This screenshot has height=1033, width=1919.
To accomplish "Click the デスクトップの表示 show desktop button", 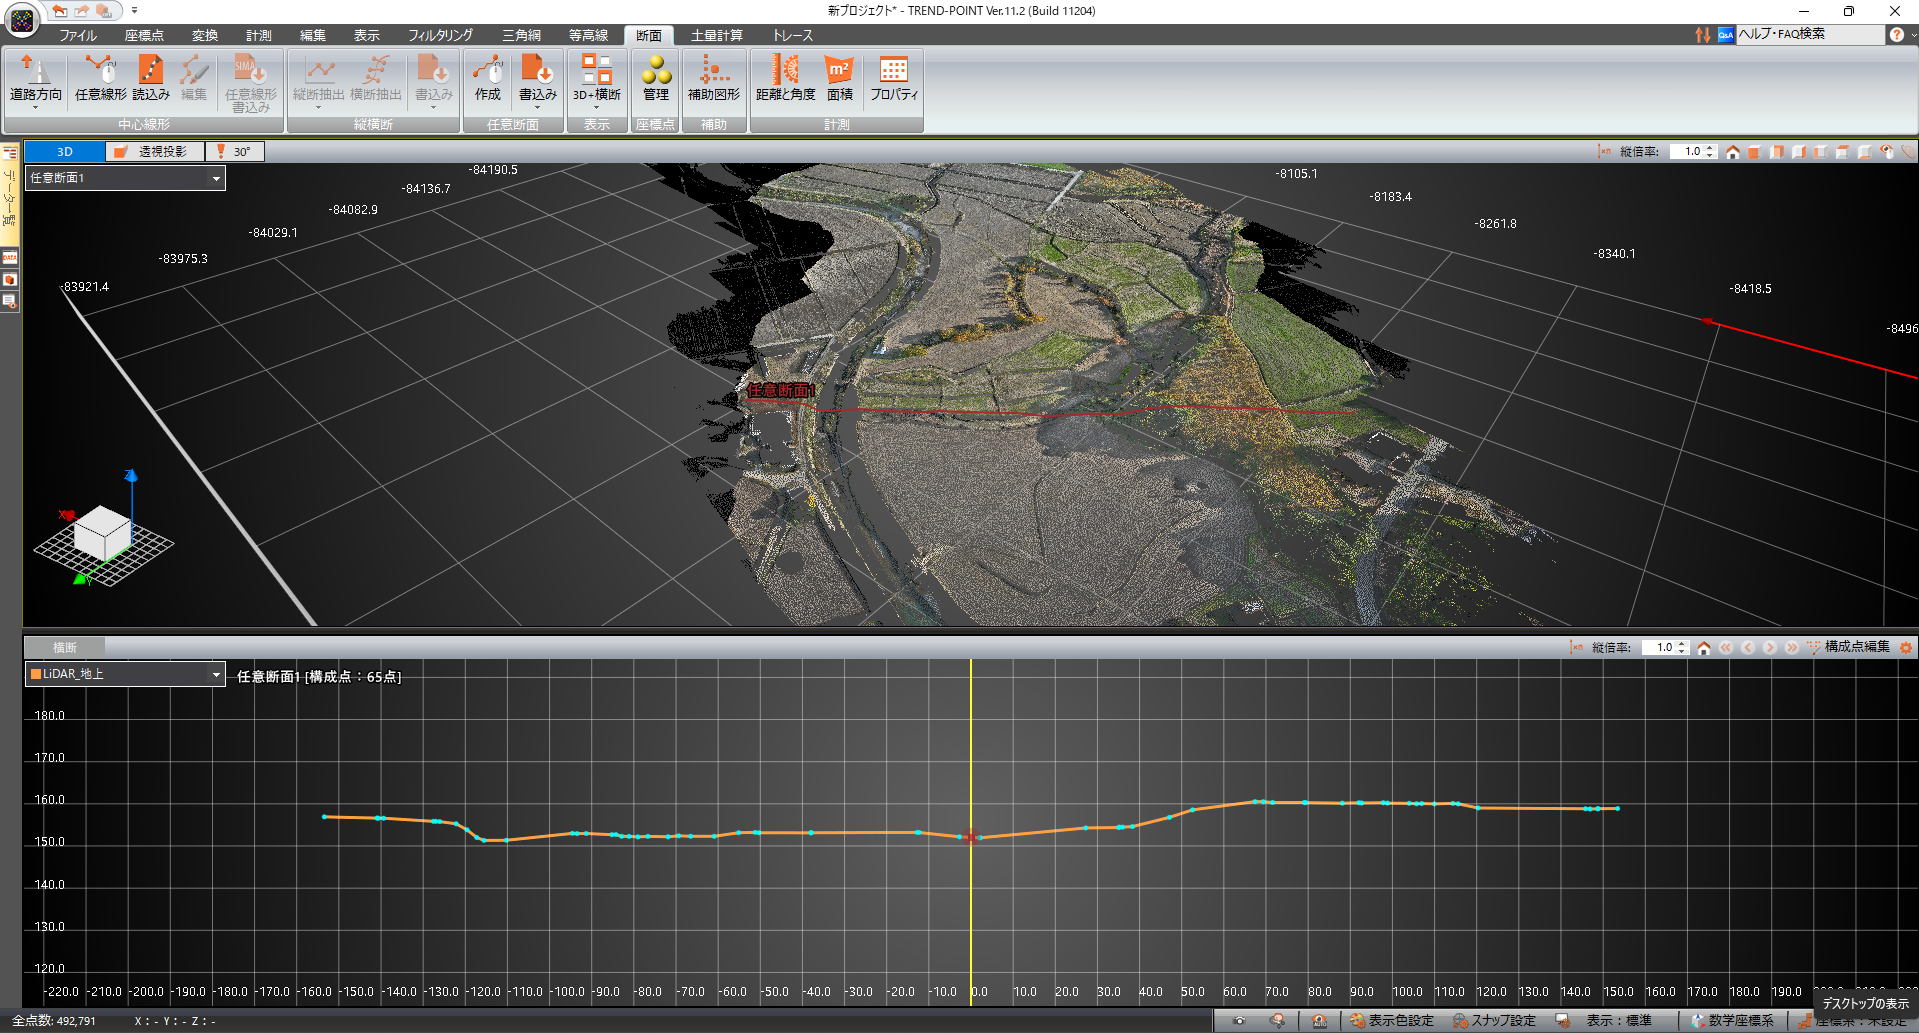I will click(1865, 1003).
